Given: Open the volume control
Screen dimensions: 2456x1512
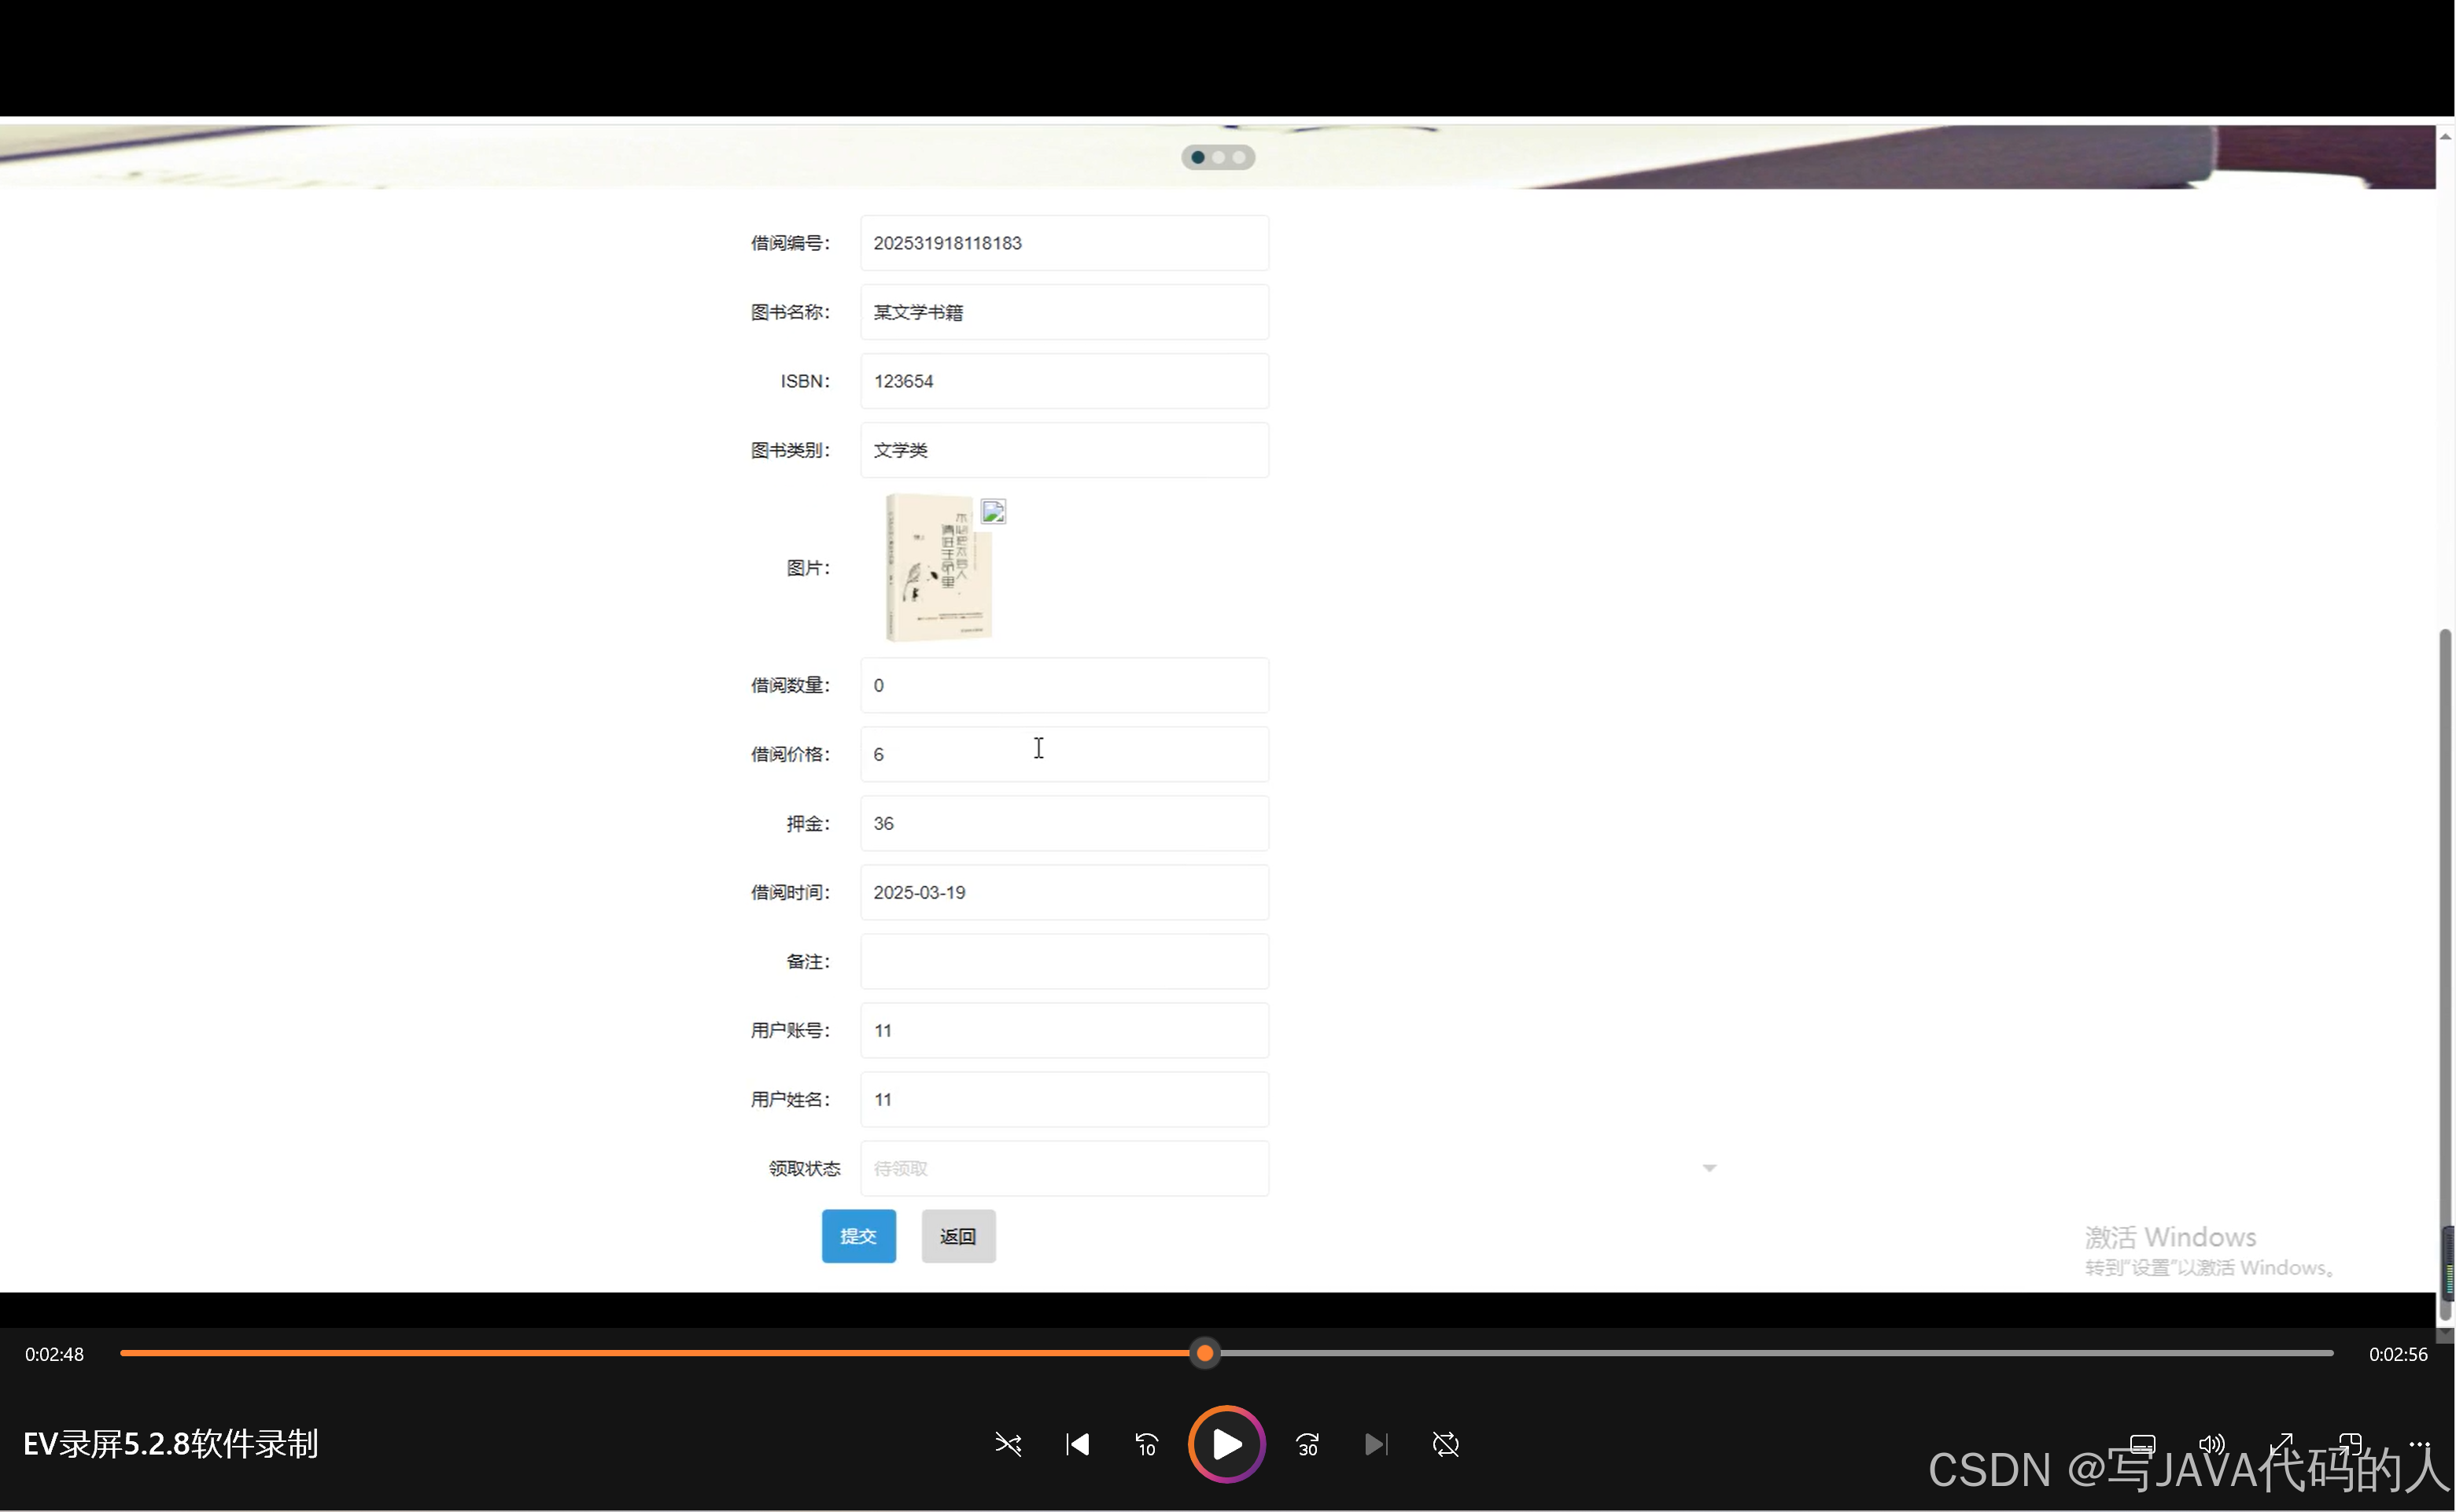Looking at the screenshot, I should coord(2212,1446).
